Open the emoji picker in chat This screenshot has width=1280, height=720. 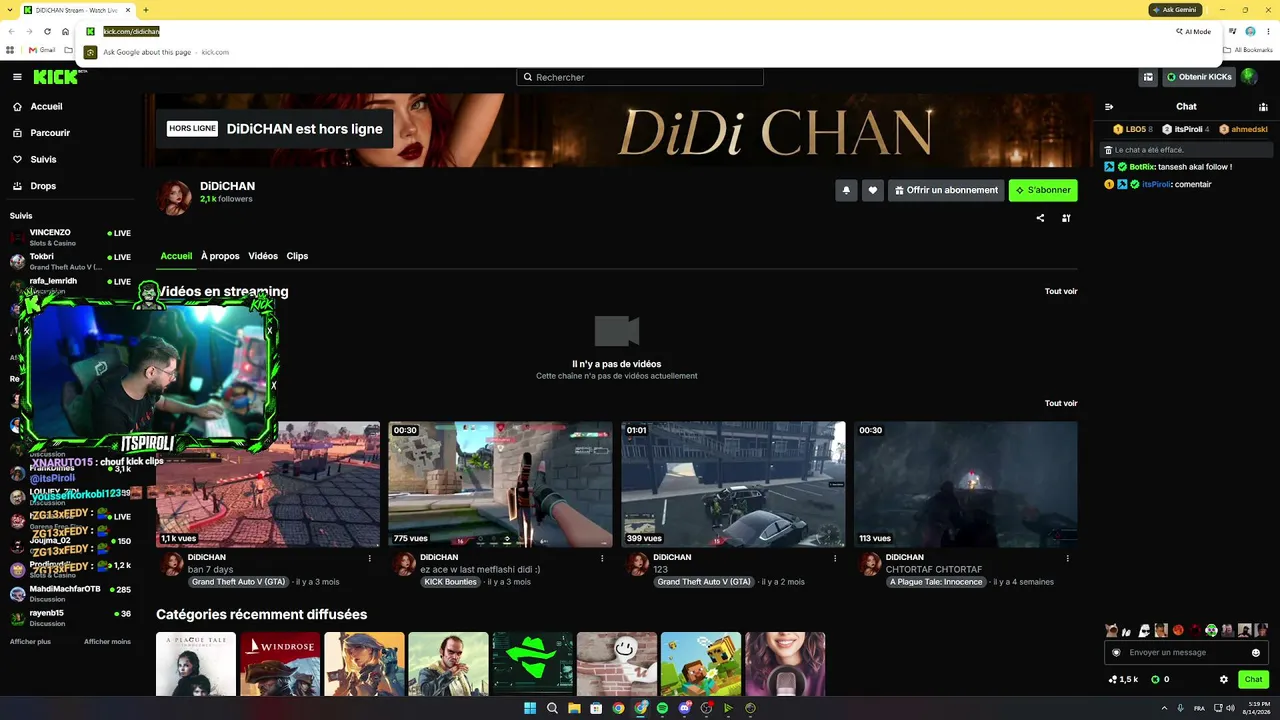click(x=1256, y=653)
